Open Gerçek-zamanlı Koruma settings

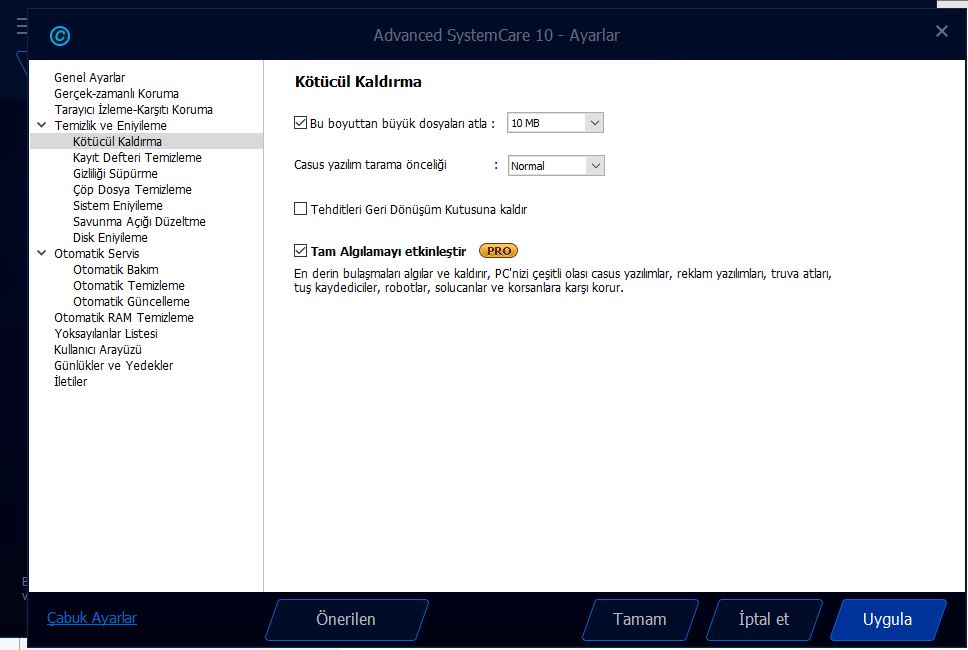pos(116,94)
